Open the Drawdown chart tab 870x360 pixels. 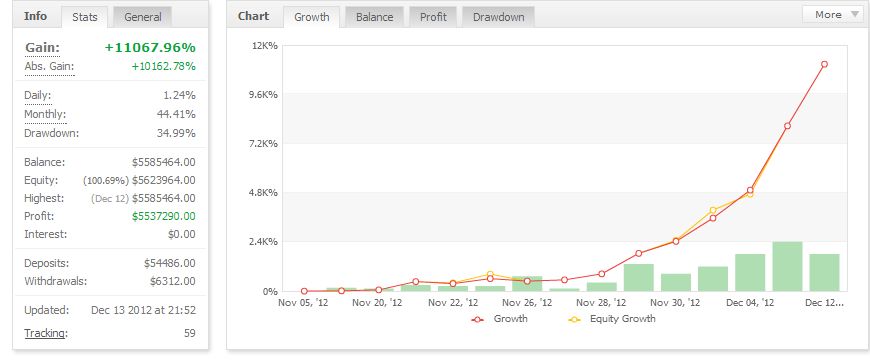pos(498,17)
